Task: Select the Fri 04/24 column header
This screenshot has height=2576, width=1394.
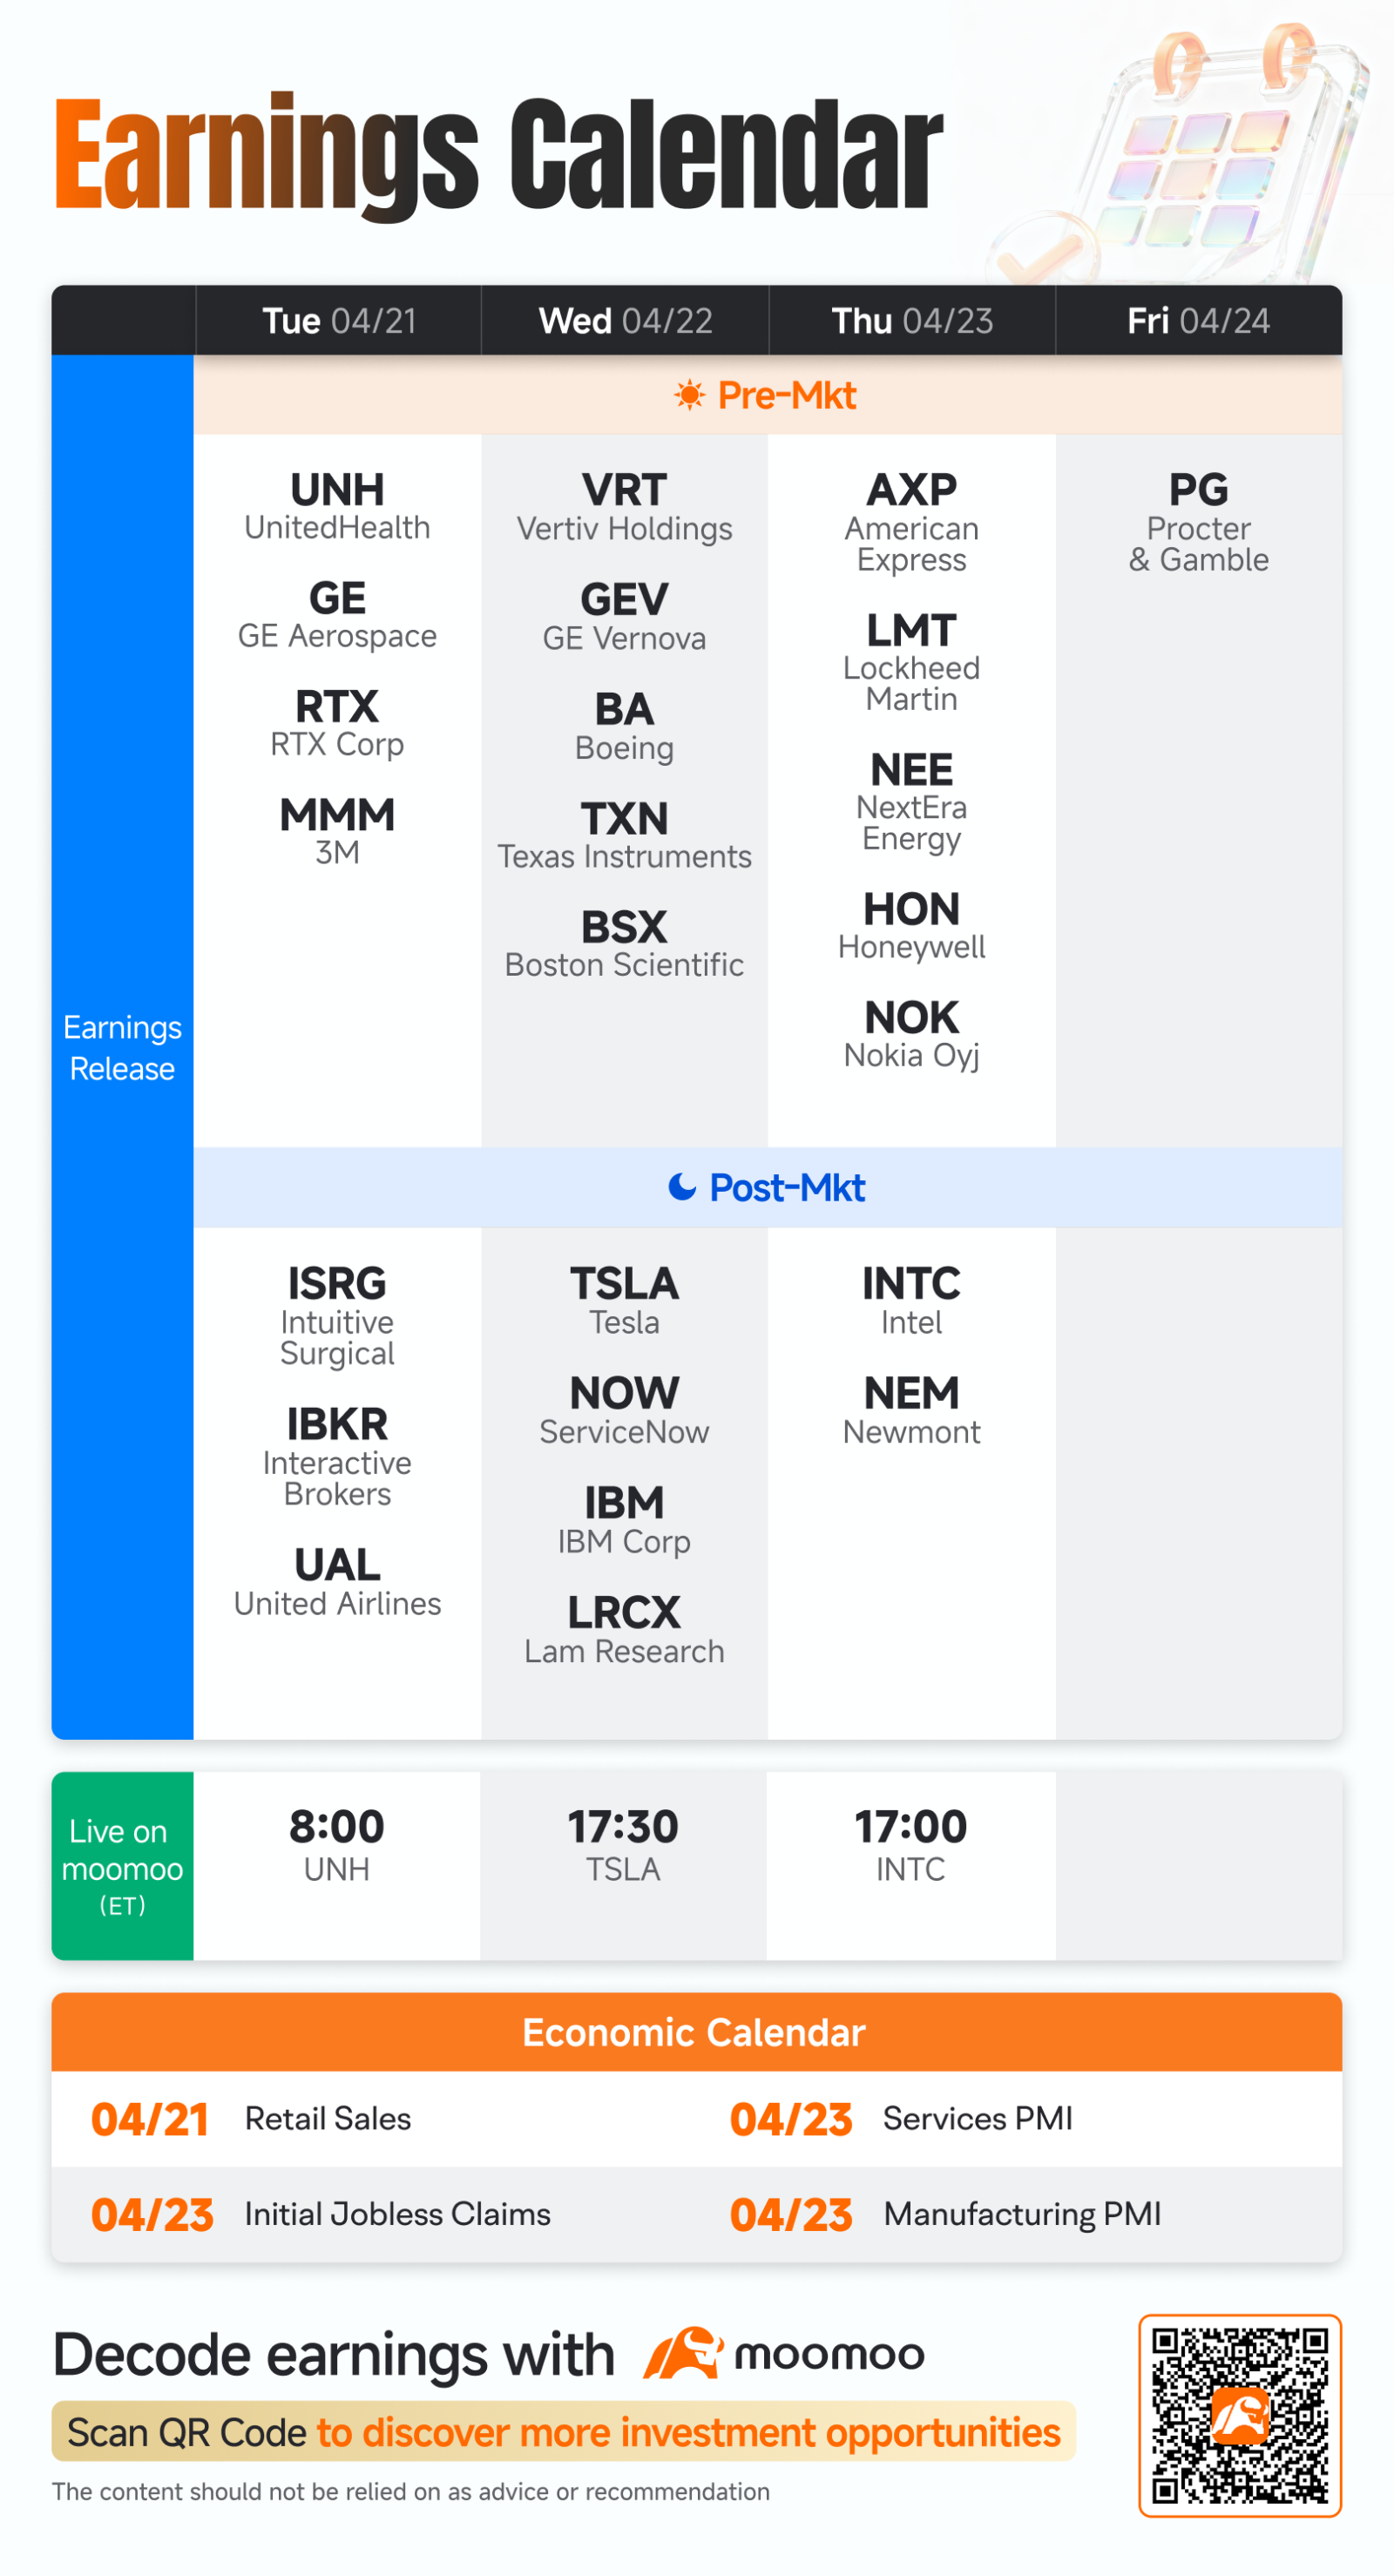Action: pyautogui.click(x=1198, y=321)
